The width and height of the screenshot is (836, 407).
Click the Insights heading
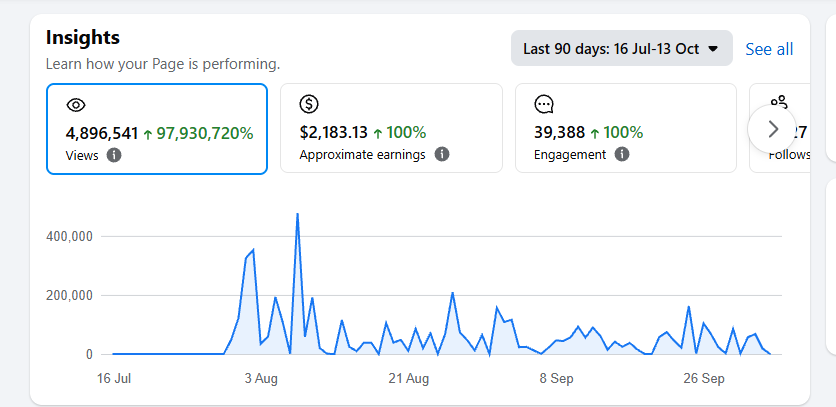pyautogui.click(x=83, y=38)
